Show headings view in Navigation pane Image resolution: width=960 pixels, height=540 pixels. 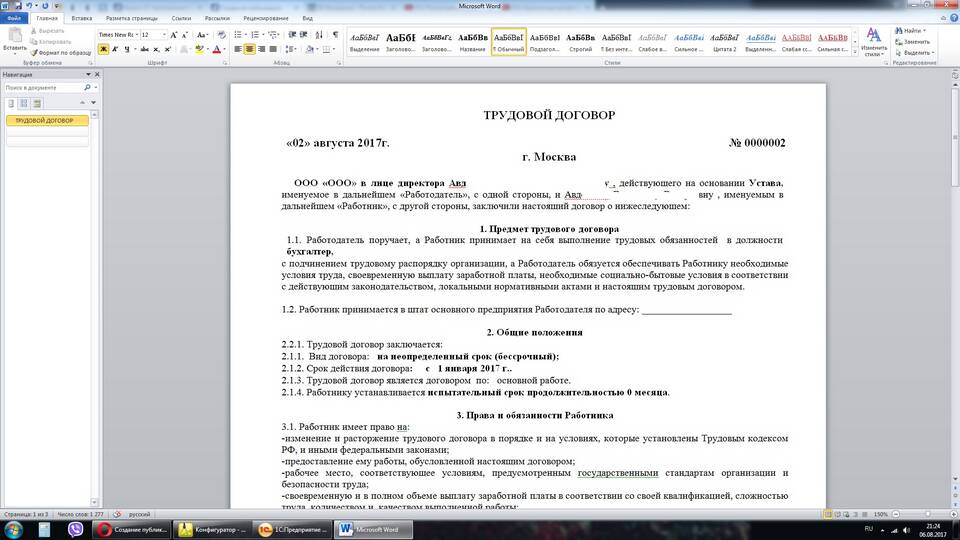click(x=11, y=103)
